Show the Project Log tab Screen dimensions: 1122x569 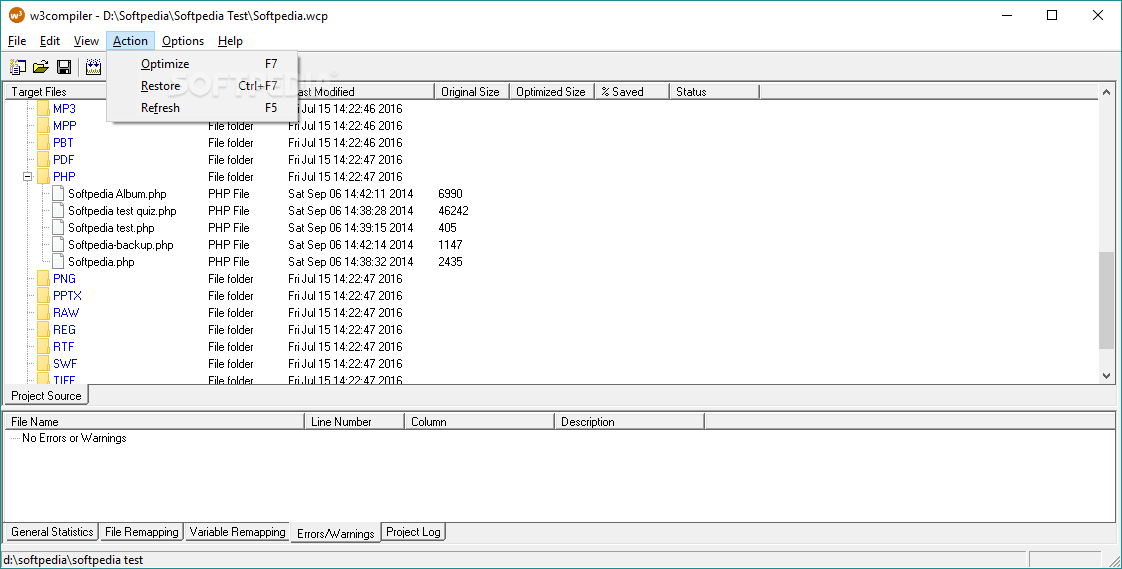click(414, 532)
